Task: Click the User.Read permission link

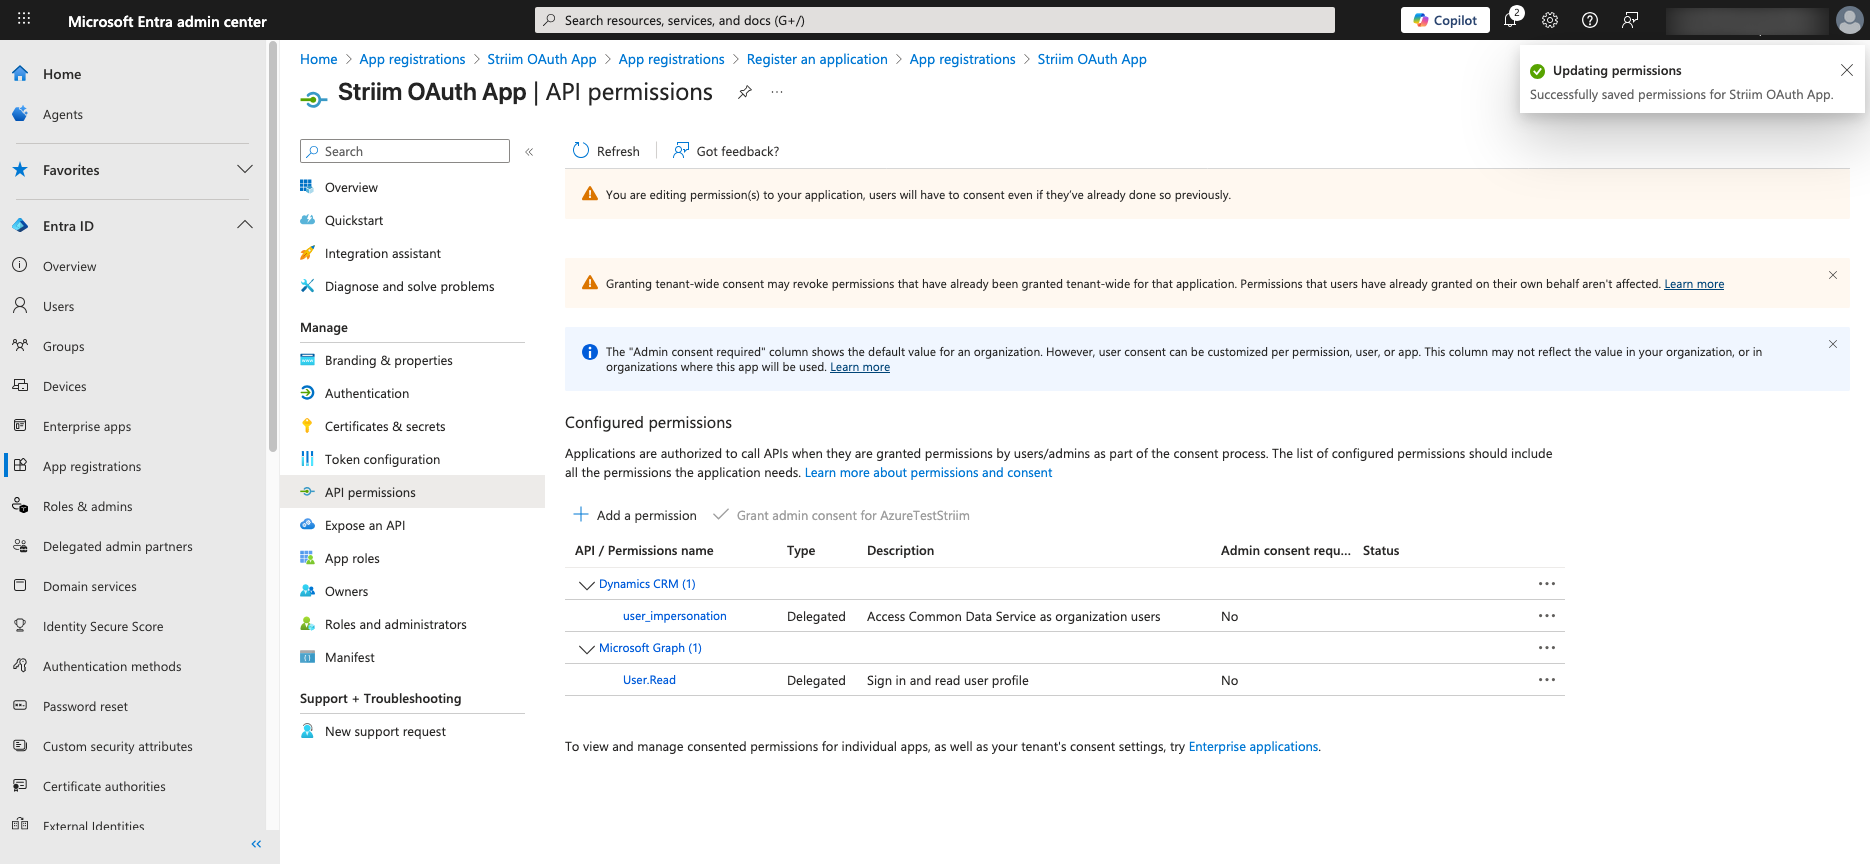Action: click(x=649, y=680)
